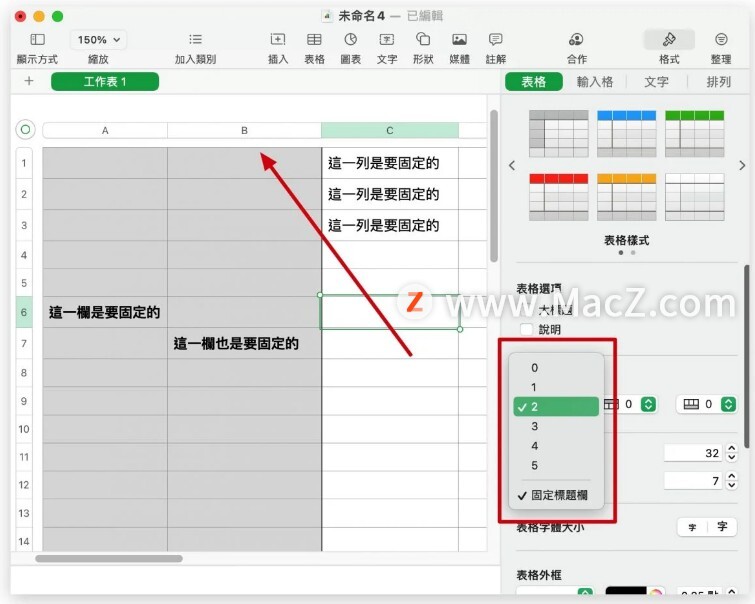This screenshot has height=604, width=755.
Task: Adjust the column count stepper beside 7
Action: coord(731,480)
